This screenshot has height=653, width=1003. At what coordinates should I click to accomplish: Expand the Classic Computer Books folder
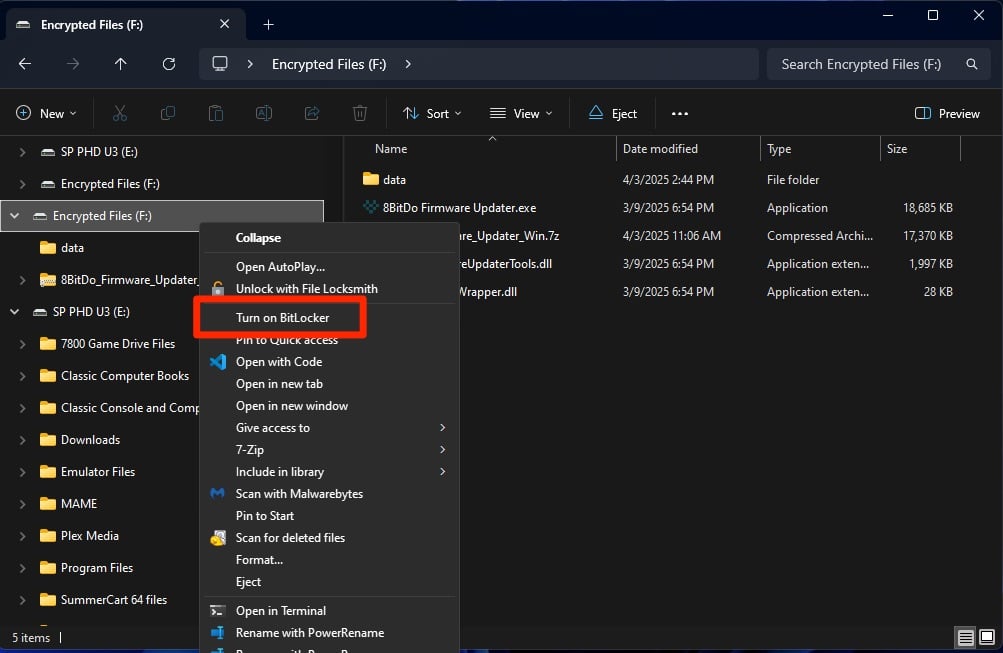[x=22, y=375]
